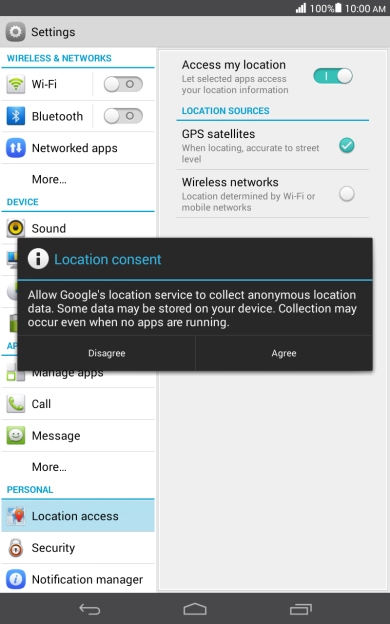390x624 pixels.
Task: Tap the Notification manager info icon
Action: coord(16,579)
